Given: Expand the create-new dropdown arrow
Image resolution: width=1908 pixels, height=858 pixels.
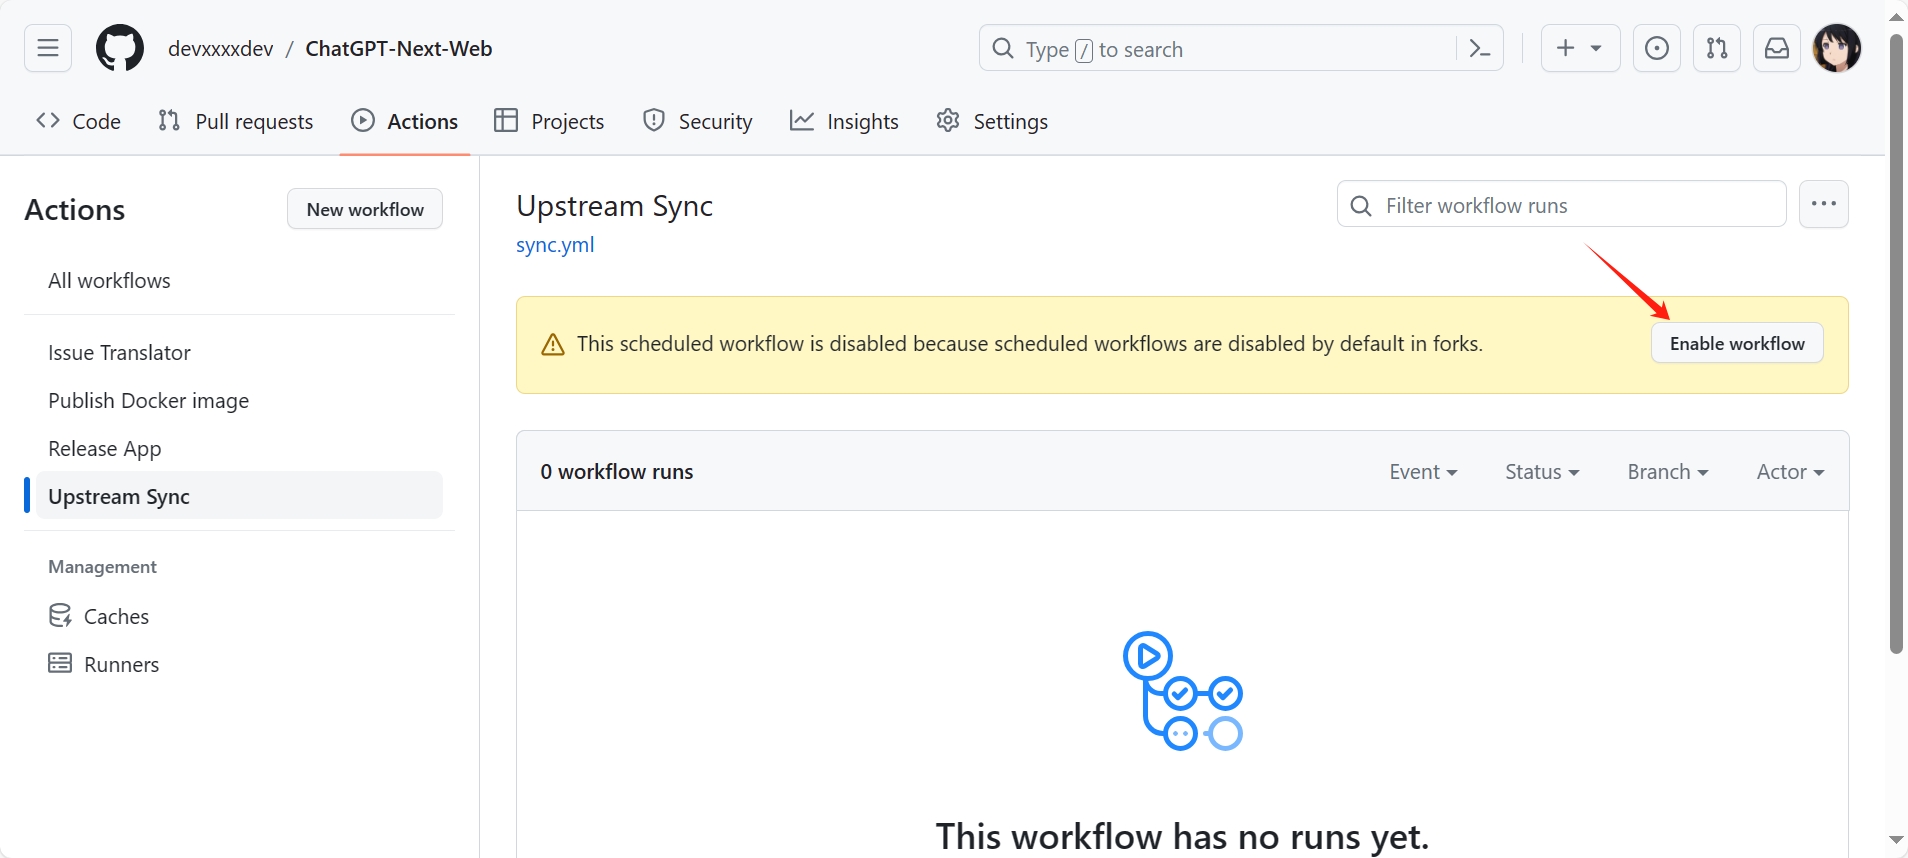Looking at the screenshot, I should coord(1597,48).
